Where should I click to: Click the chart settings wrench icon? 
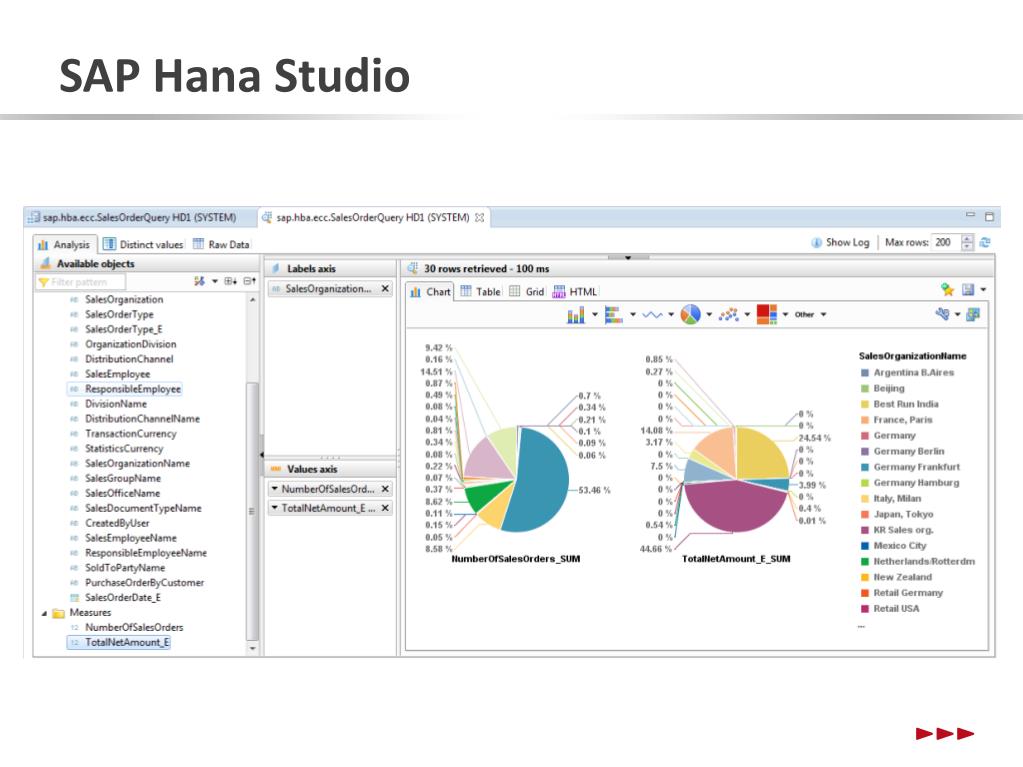point(941,314)
